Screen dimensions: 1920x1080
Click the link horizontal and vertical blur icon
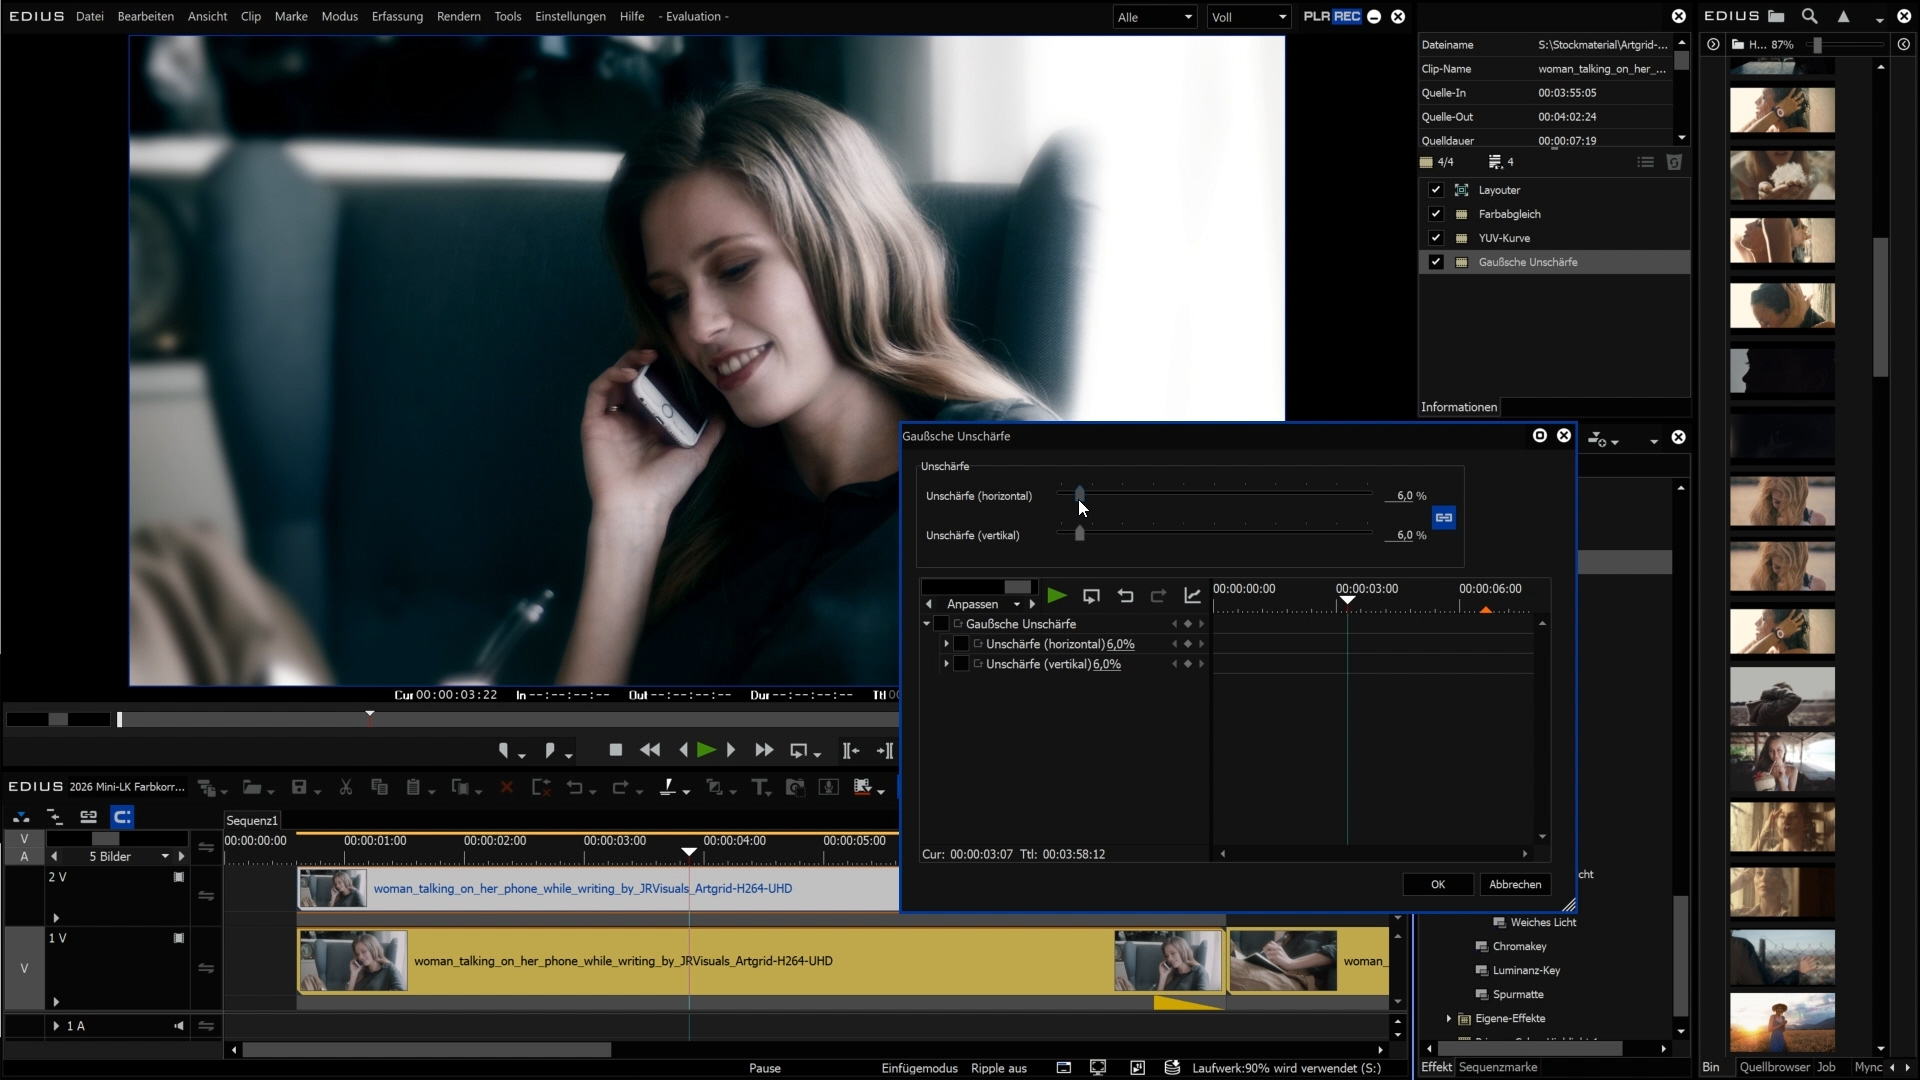click(1443, 517)
